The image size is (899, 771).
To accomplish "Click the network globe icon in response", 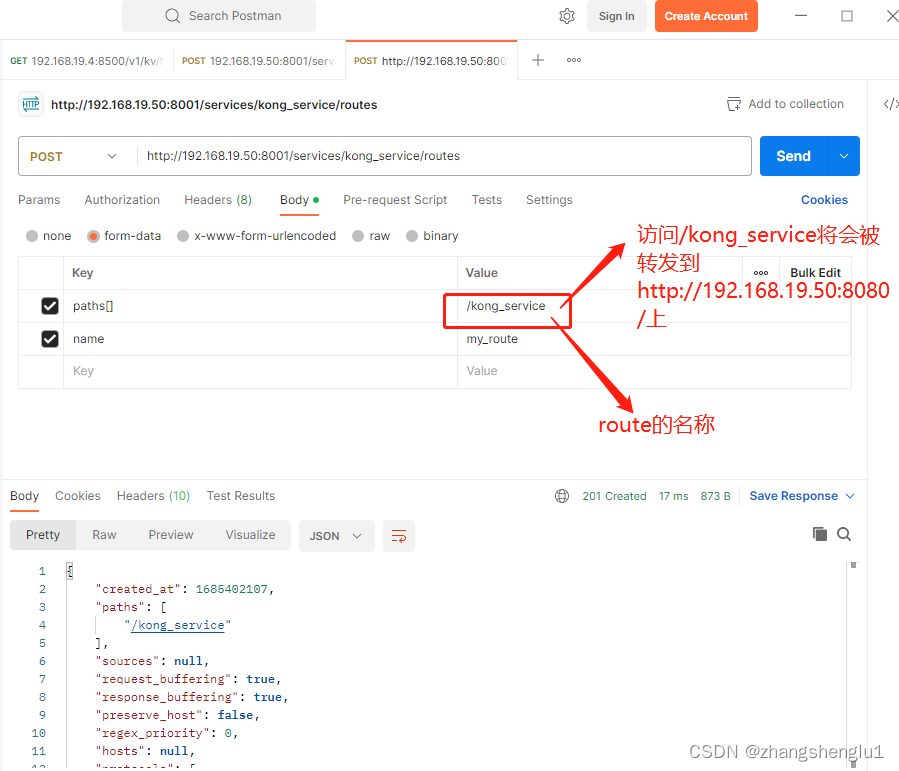I will coord(561,496).
